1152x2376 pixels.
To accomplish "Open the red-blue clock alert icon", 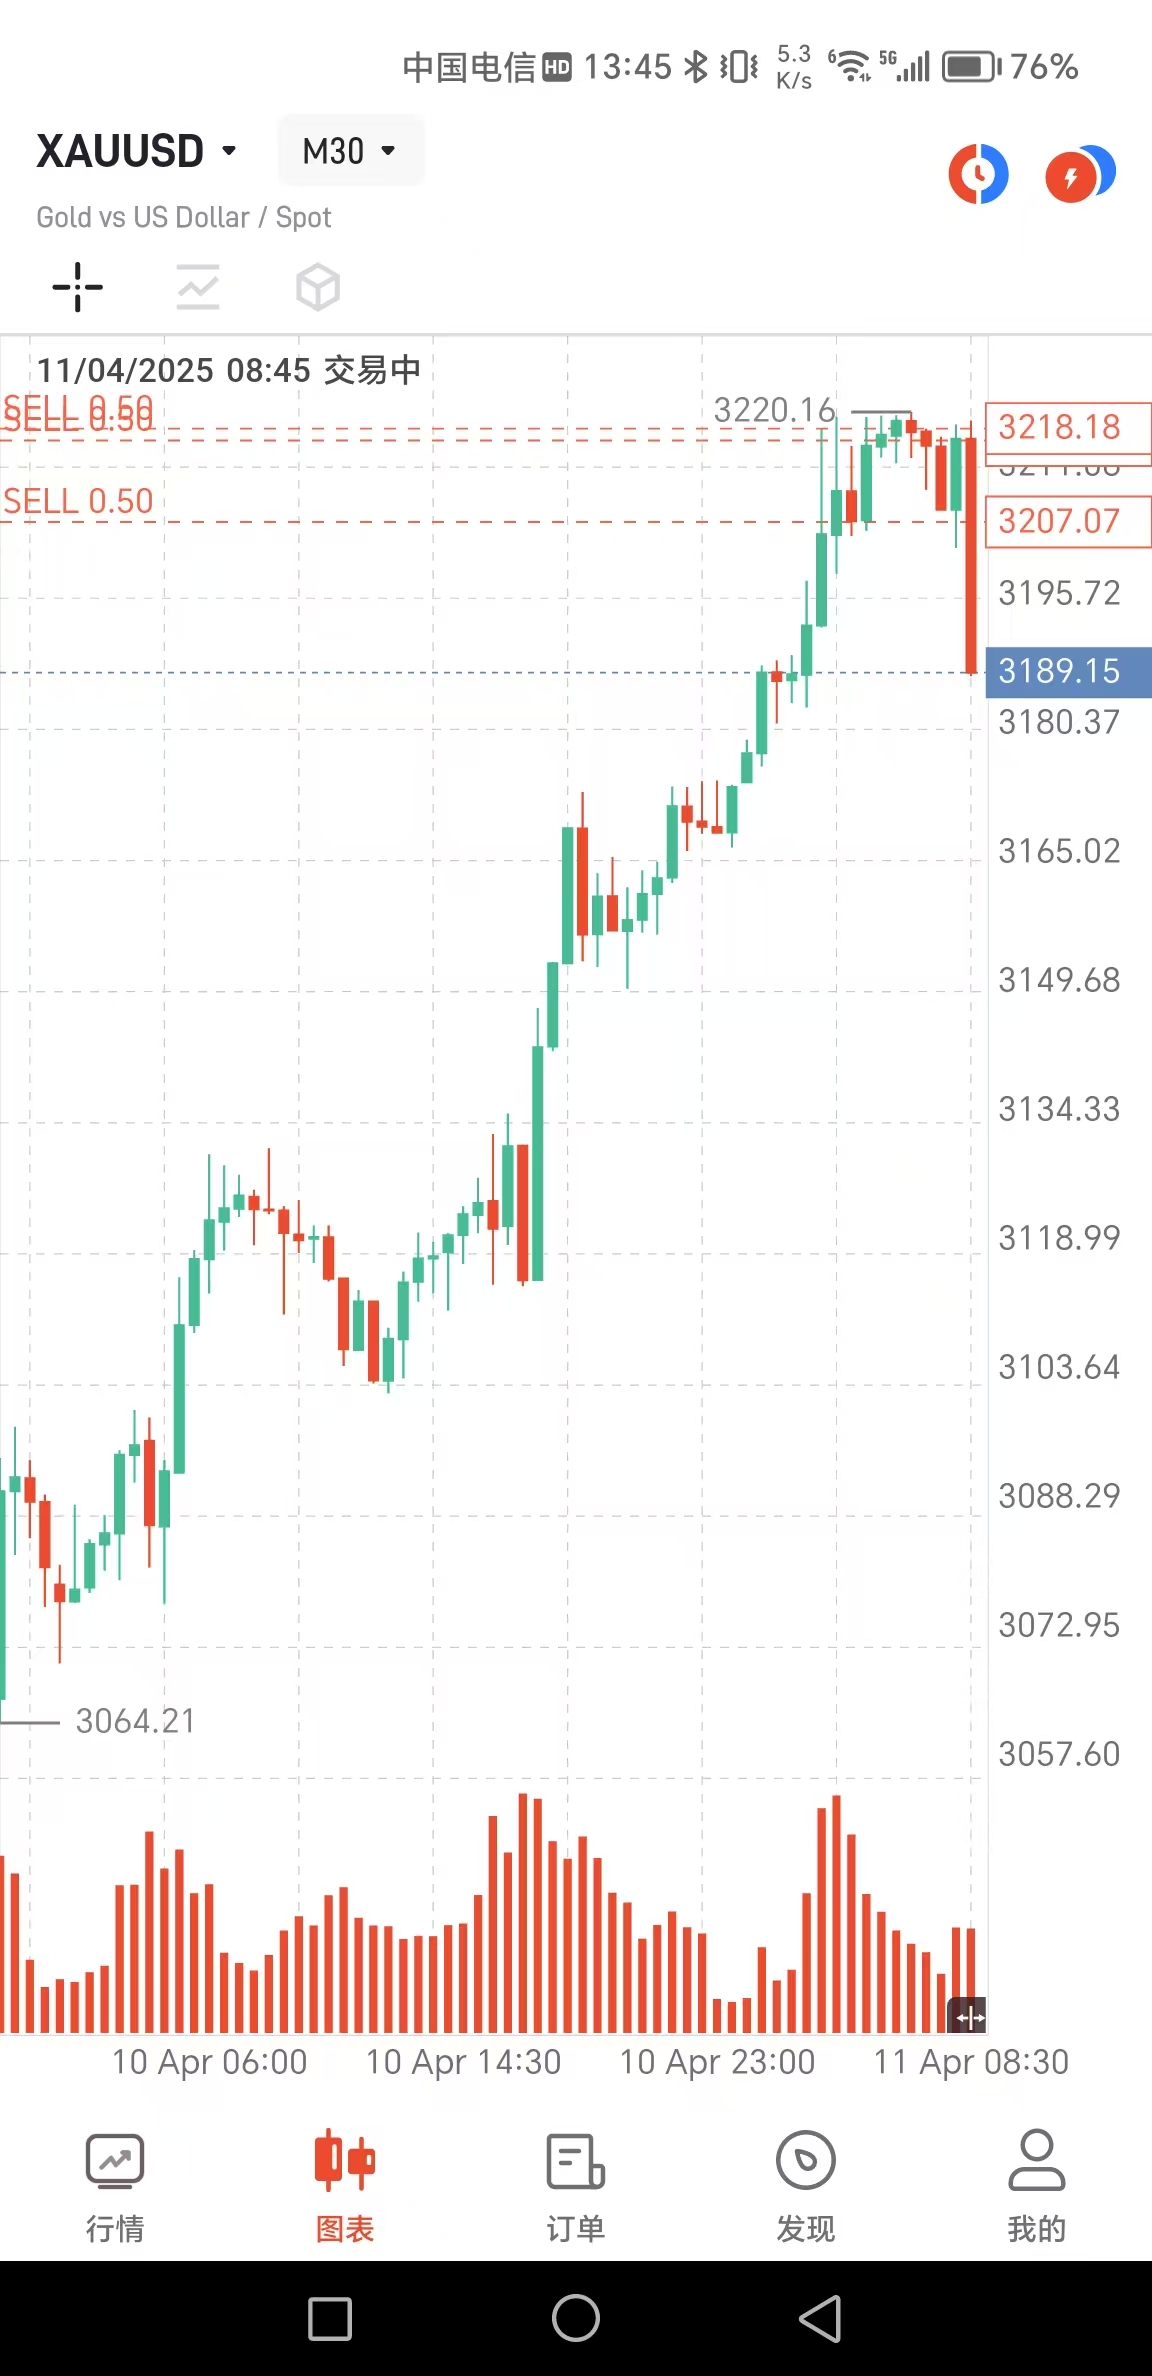I will pos(978,174).
